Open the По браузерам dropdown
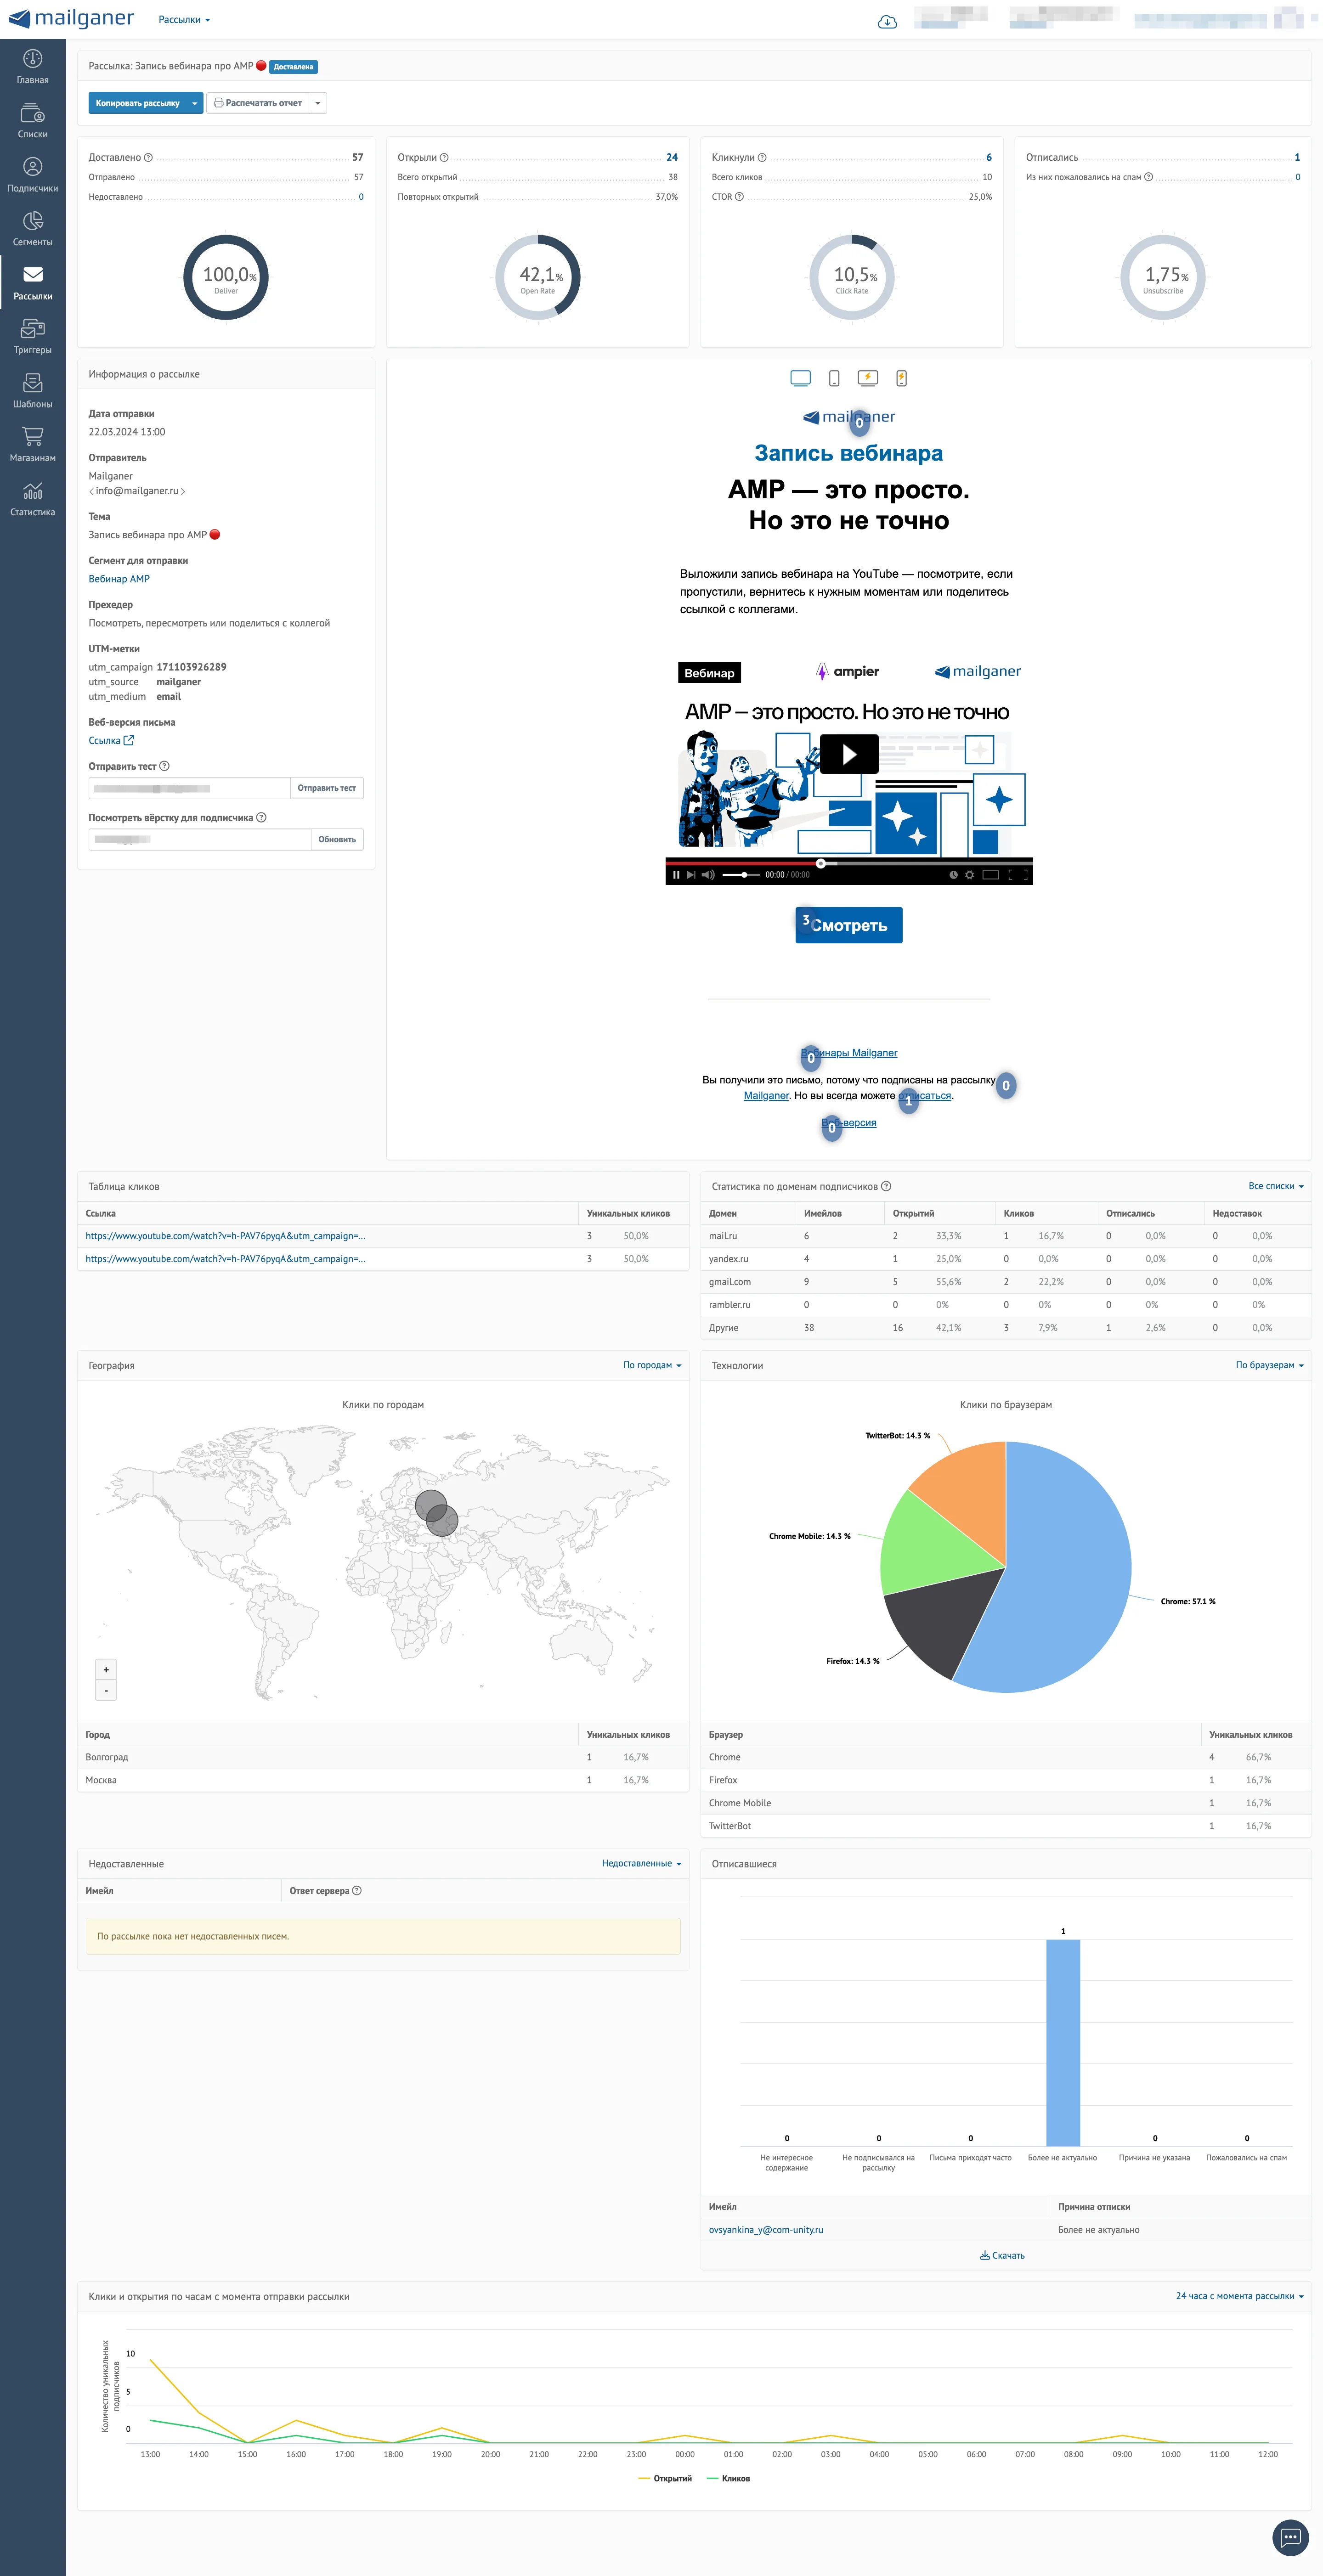1323x2576 pixels. point(1269,1365)
